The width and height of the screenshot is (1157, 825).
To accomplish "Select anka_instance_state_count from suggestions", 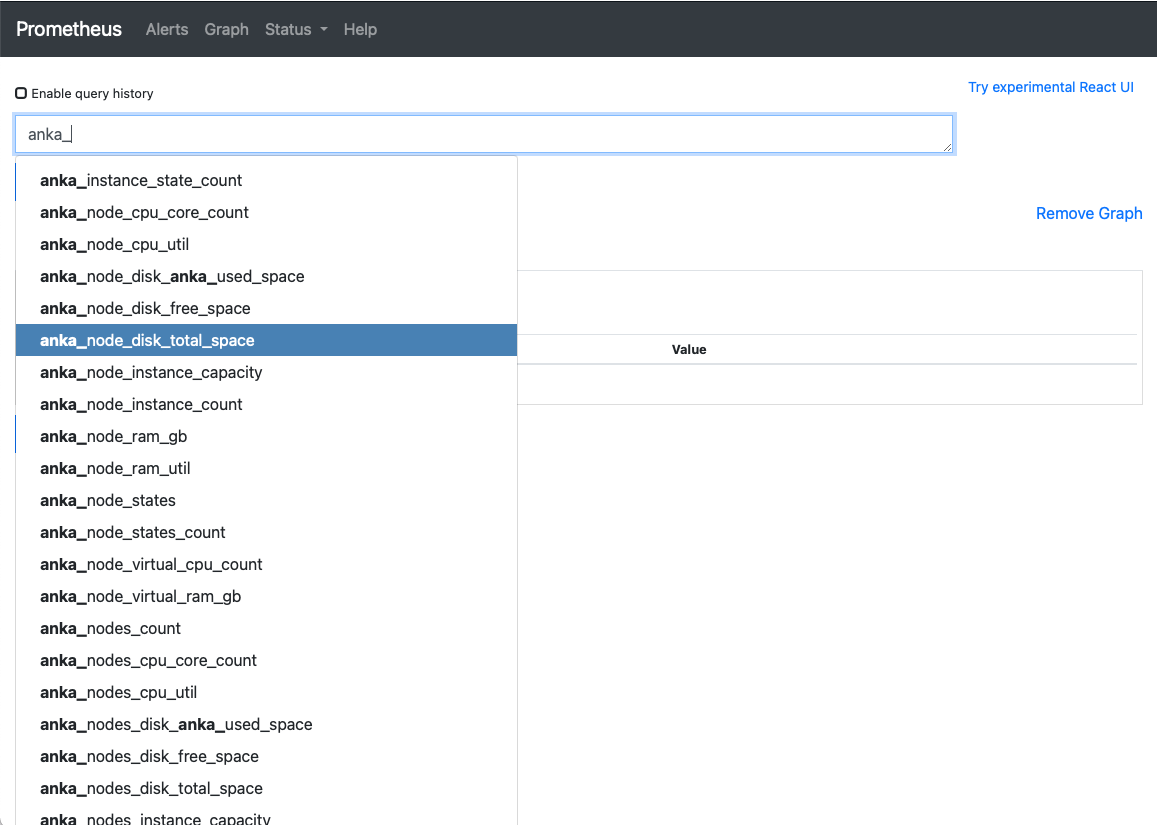I will pos(140,180).
